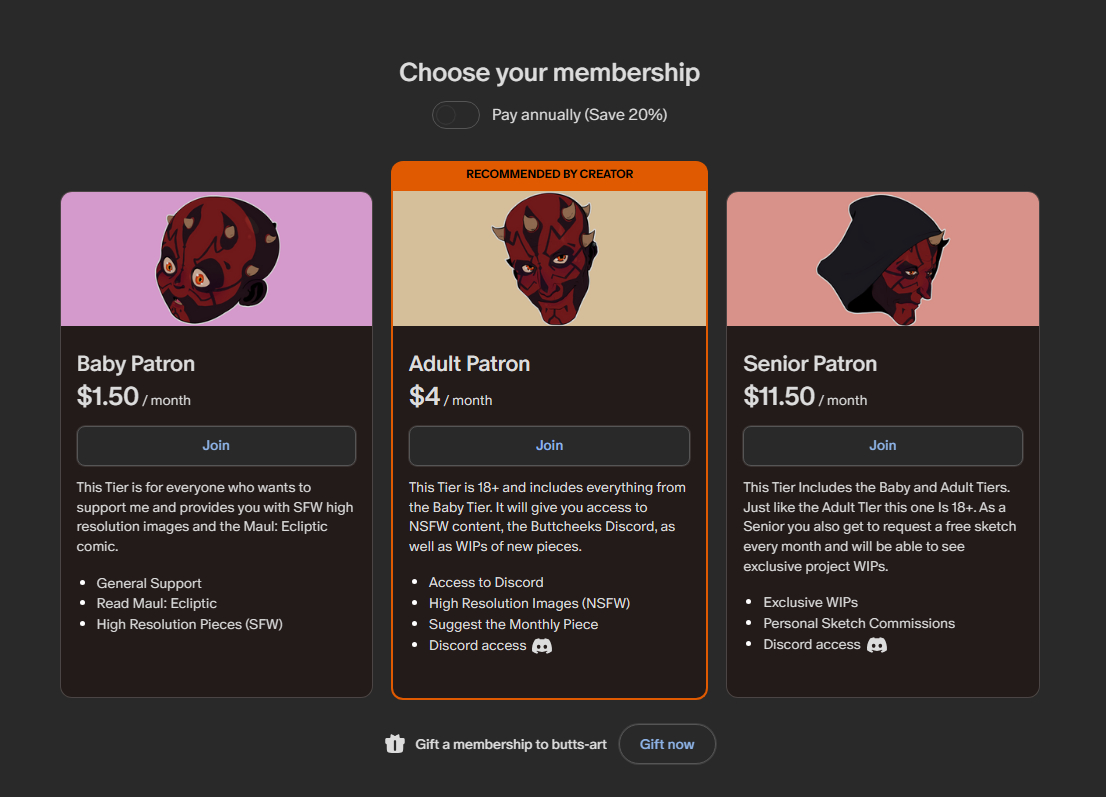
Task: Join the Baby Patron tier
Action: 216,446
